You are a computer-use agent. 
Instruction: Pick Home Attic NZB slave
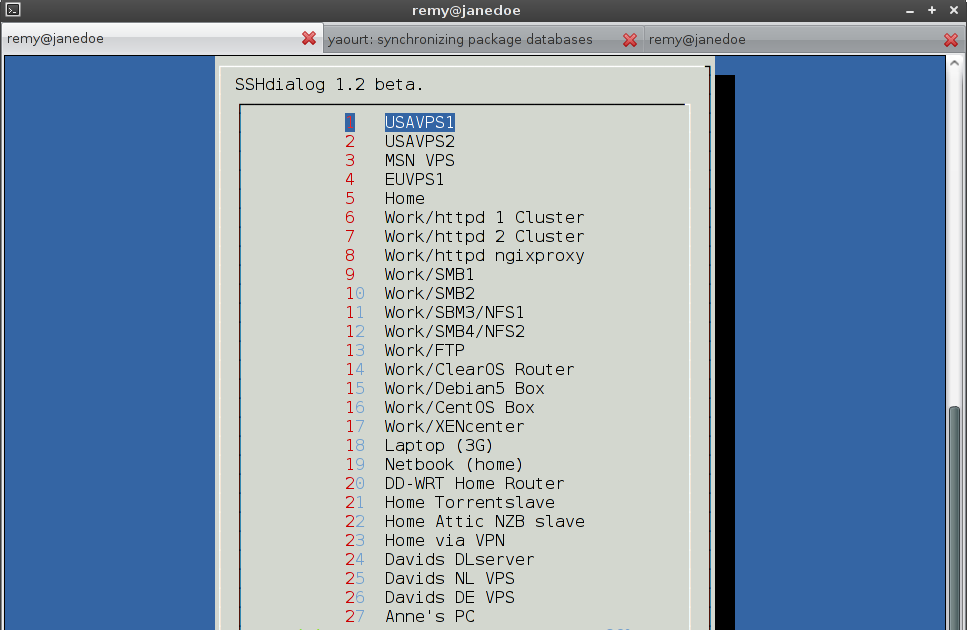pyautogui.click(x=484, y=522)
